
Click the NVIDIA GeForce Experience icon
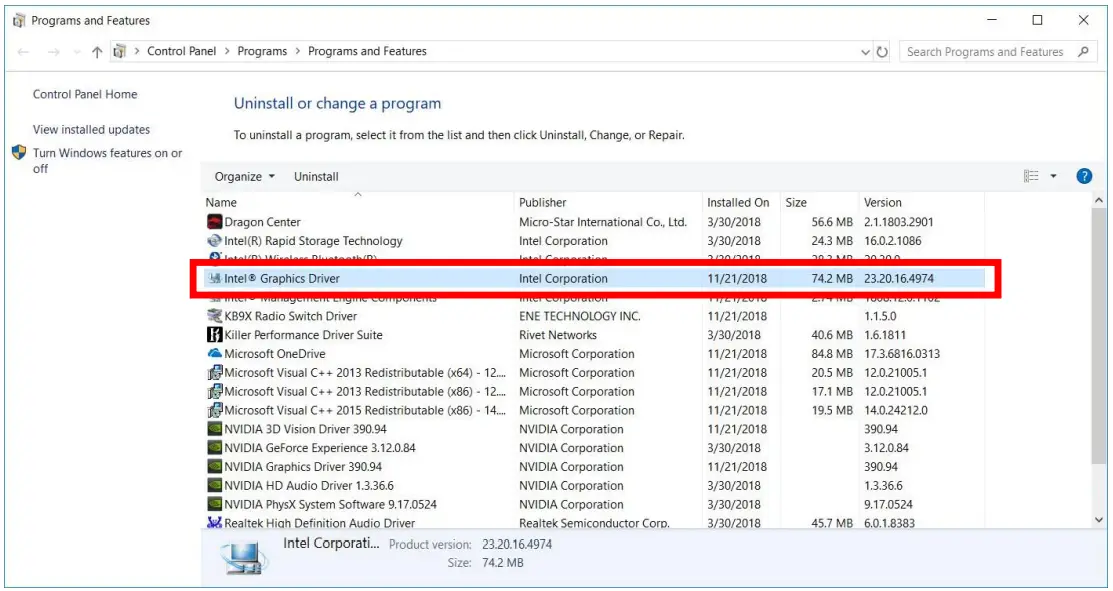pyautogui.click(x=214, y=448)
